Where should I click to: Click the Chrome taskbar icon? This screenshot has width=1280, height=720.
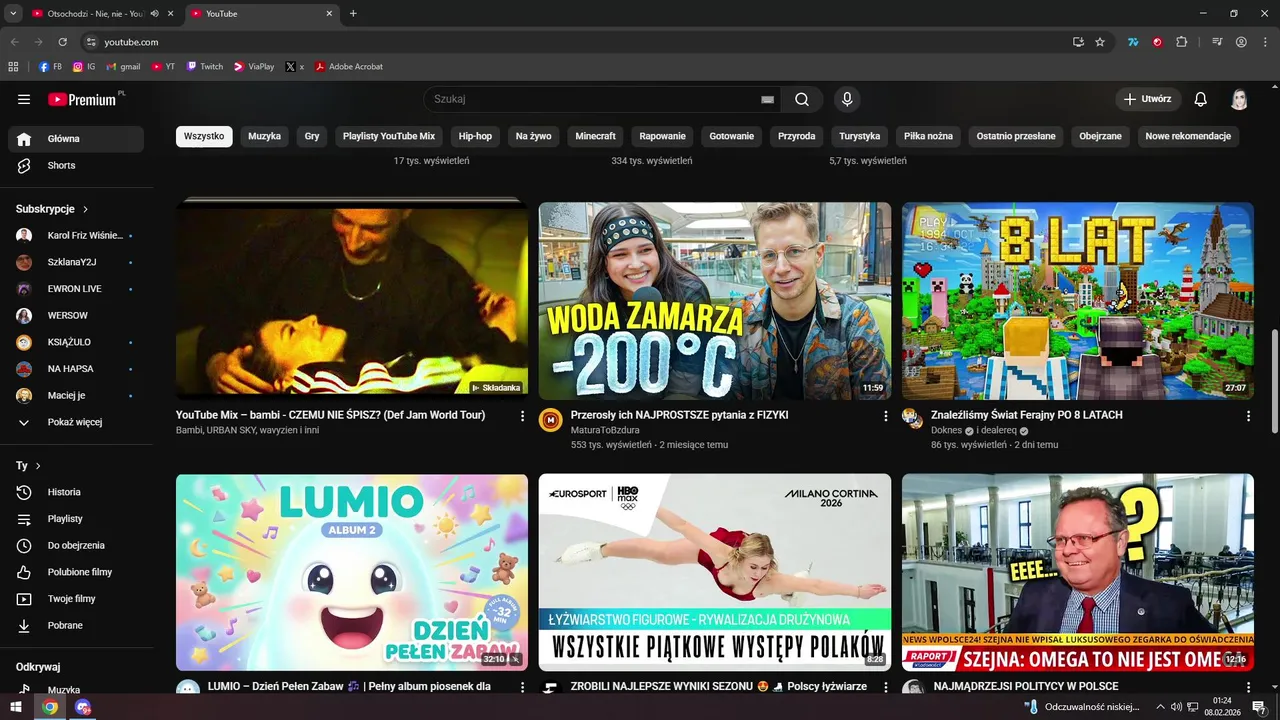(50, 707)
